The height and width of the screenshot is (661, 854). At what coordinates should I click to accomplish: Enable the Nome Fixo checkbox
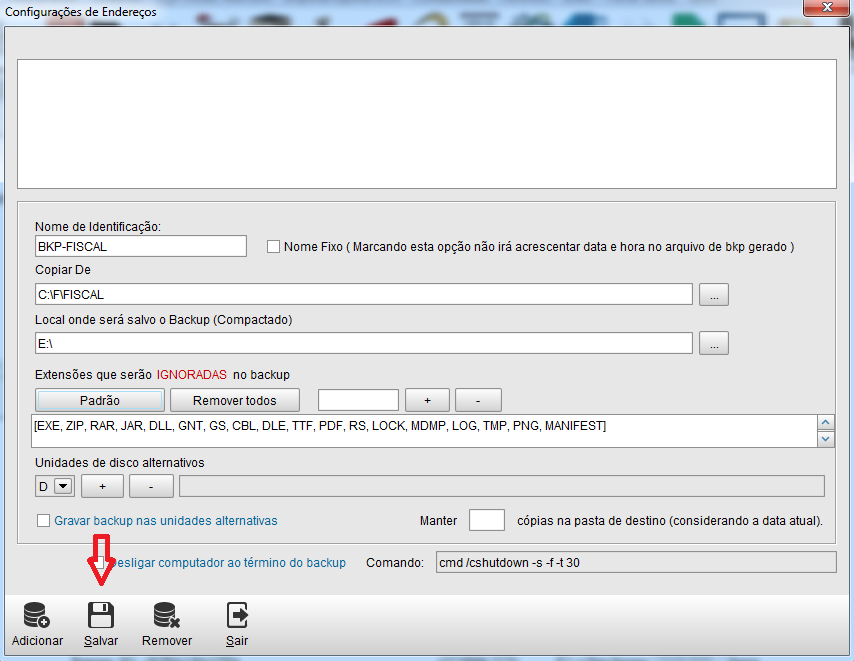point(274,246)
